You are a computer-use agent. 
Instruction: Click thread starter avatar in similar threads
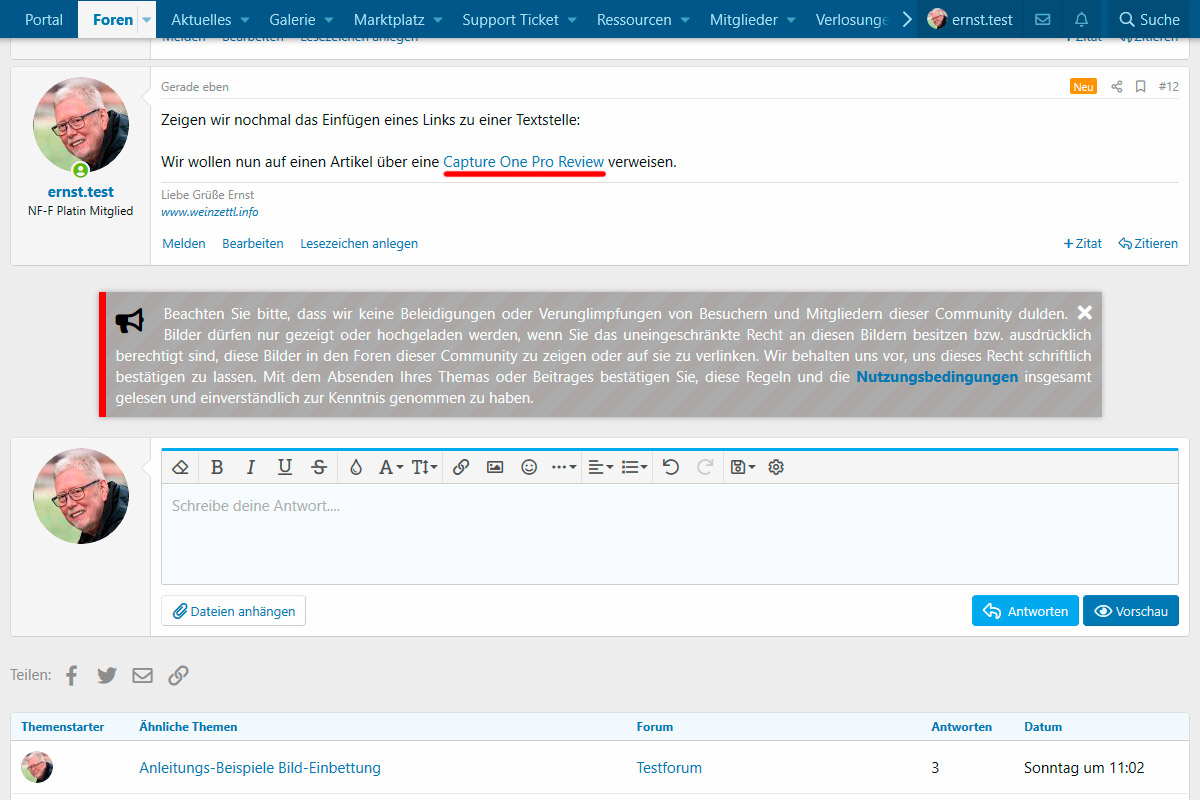37,767
